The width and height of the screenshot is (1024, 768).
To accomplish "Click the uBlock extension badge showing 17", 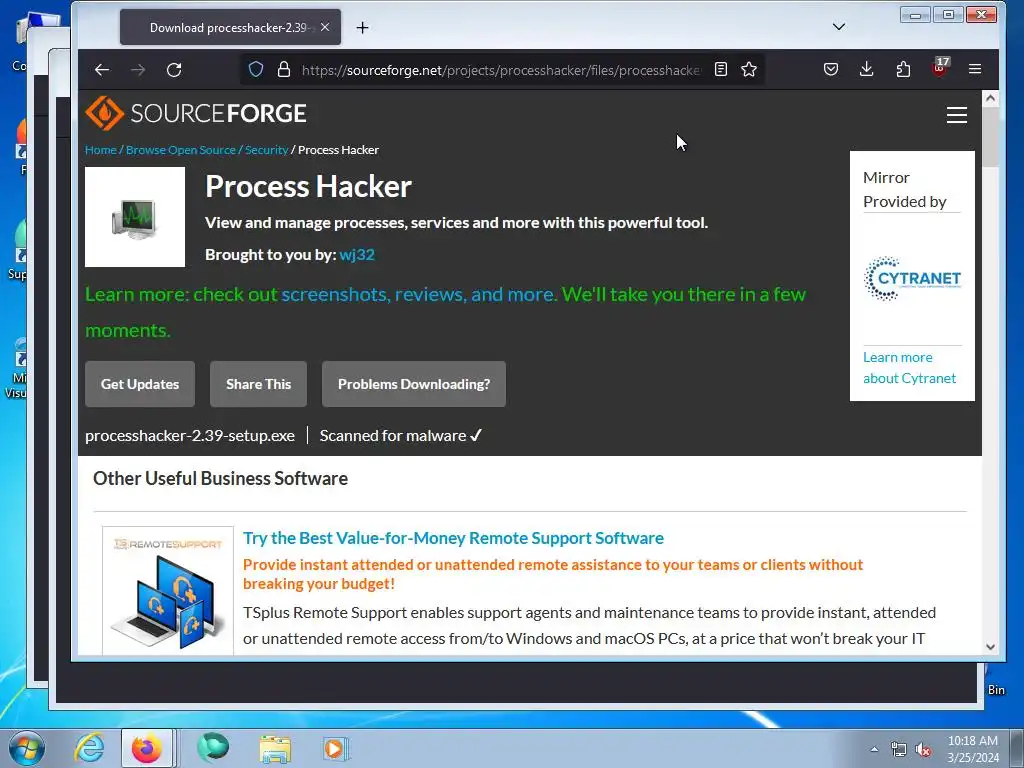I will 940,67.
